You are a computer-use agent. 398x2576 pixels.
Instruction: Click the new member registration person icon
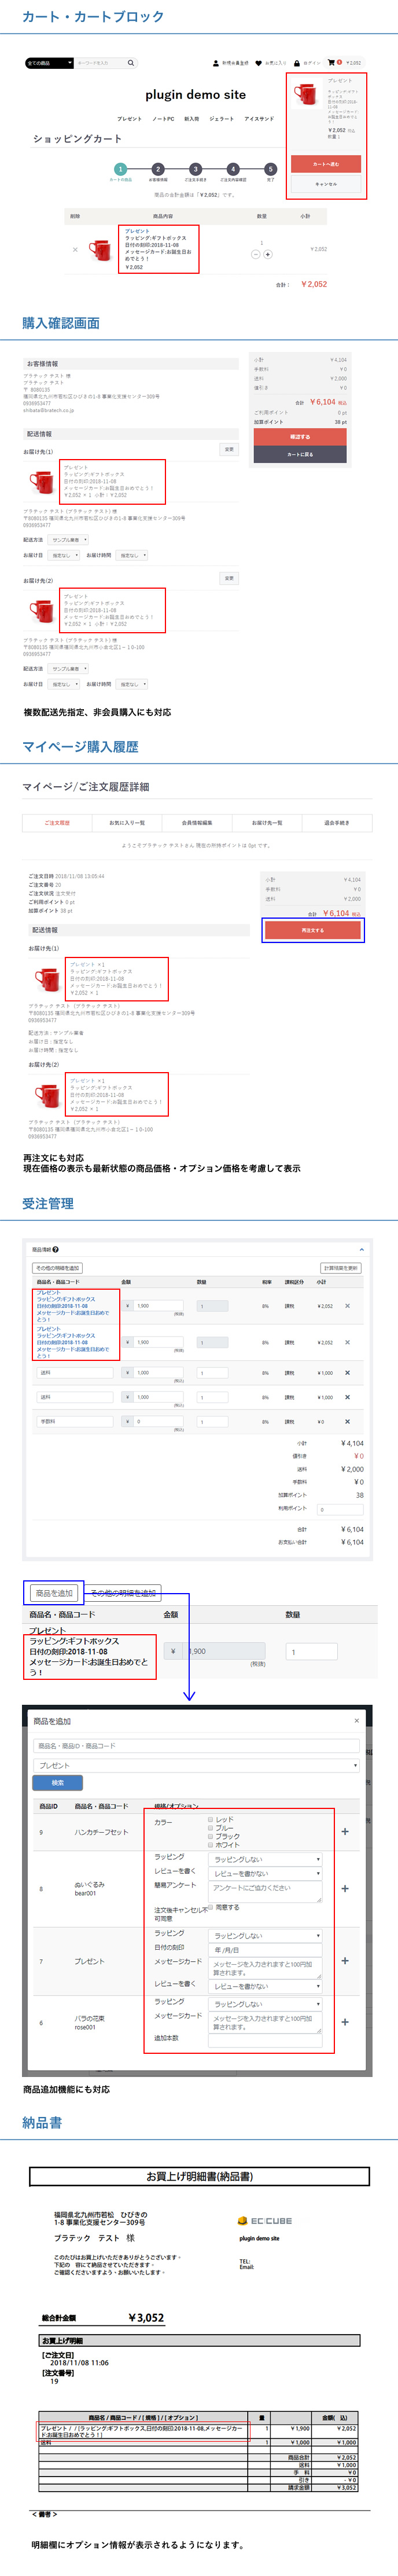pos(216,63)
